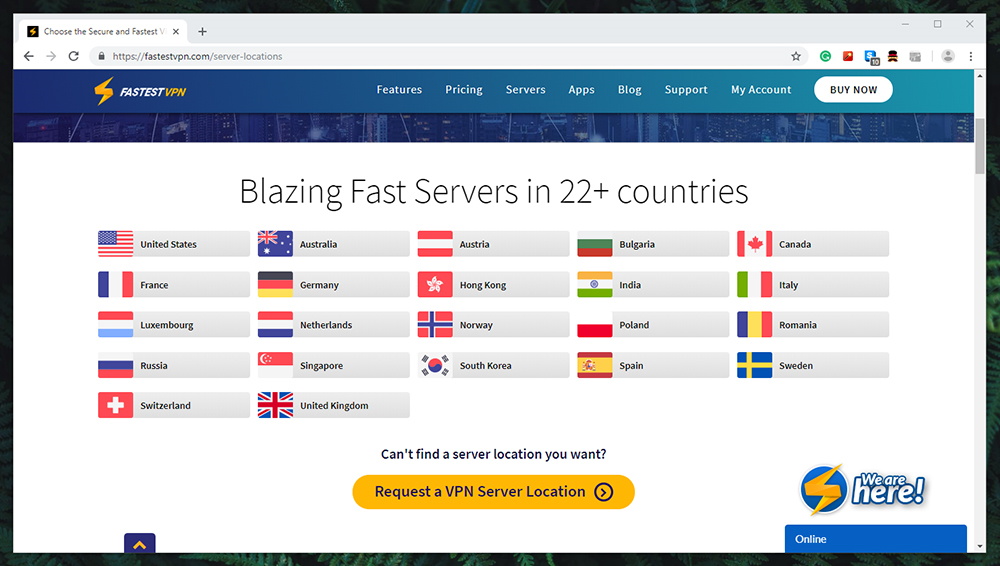Open the Online chat bar

876,539
